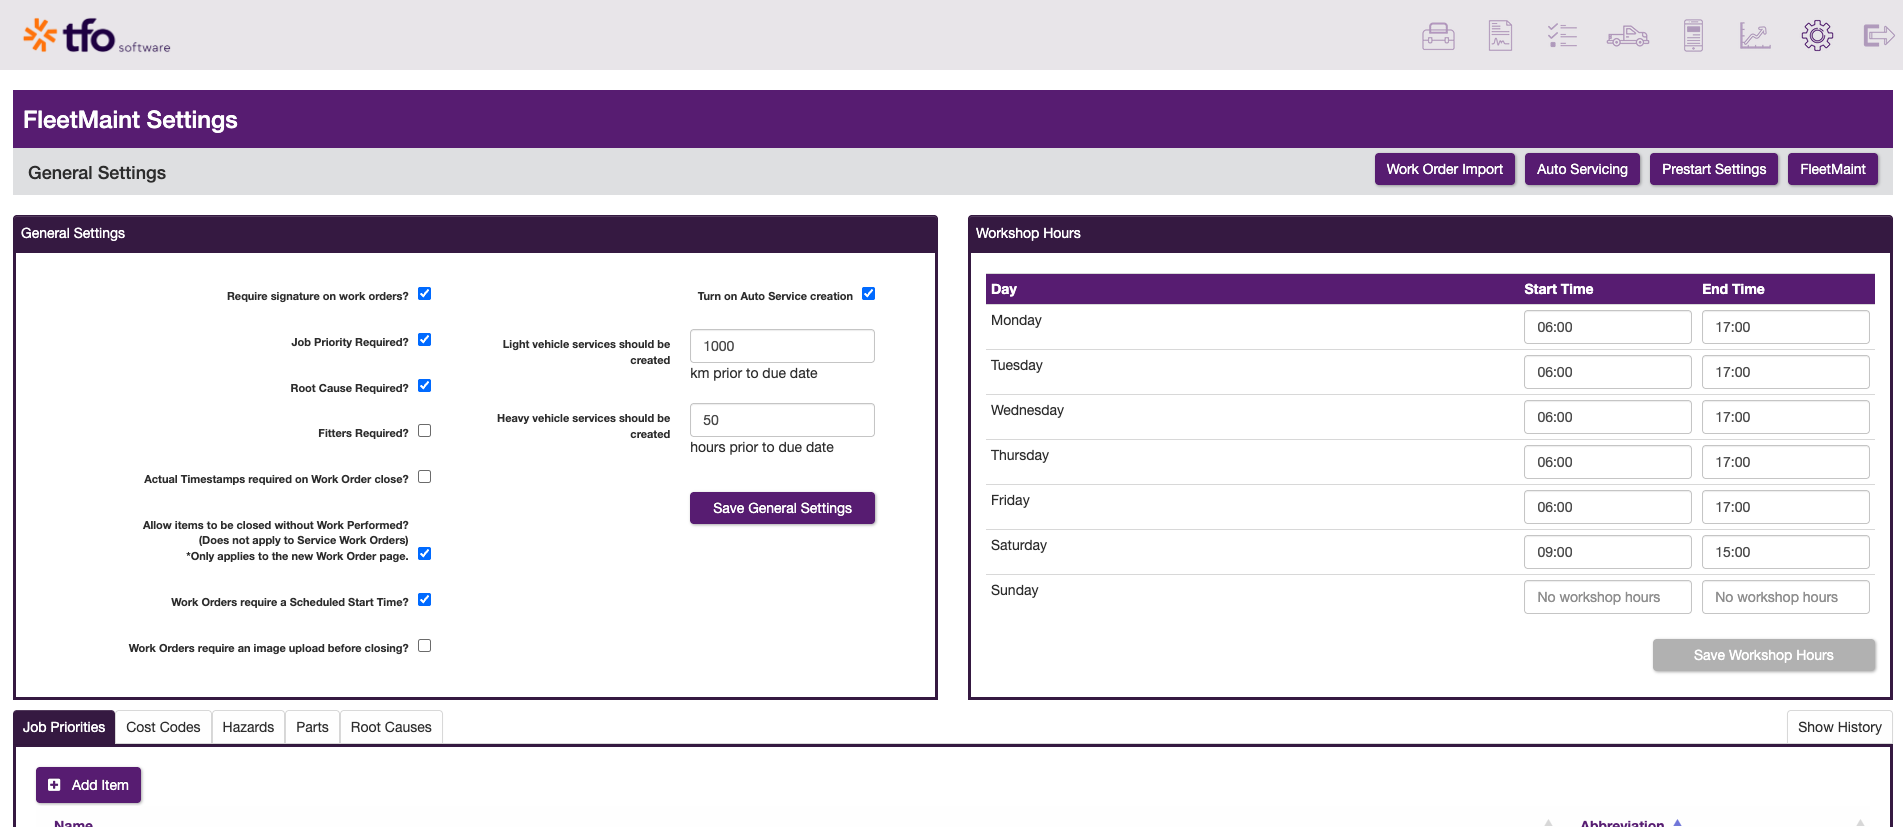Click the light vehicle km field showing 1000
Screen dimensions: 1903x827
(x=782, y=346)
